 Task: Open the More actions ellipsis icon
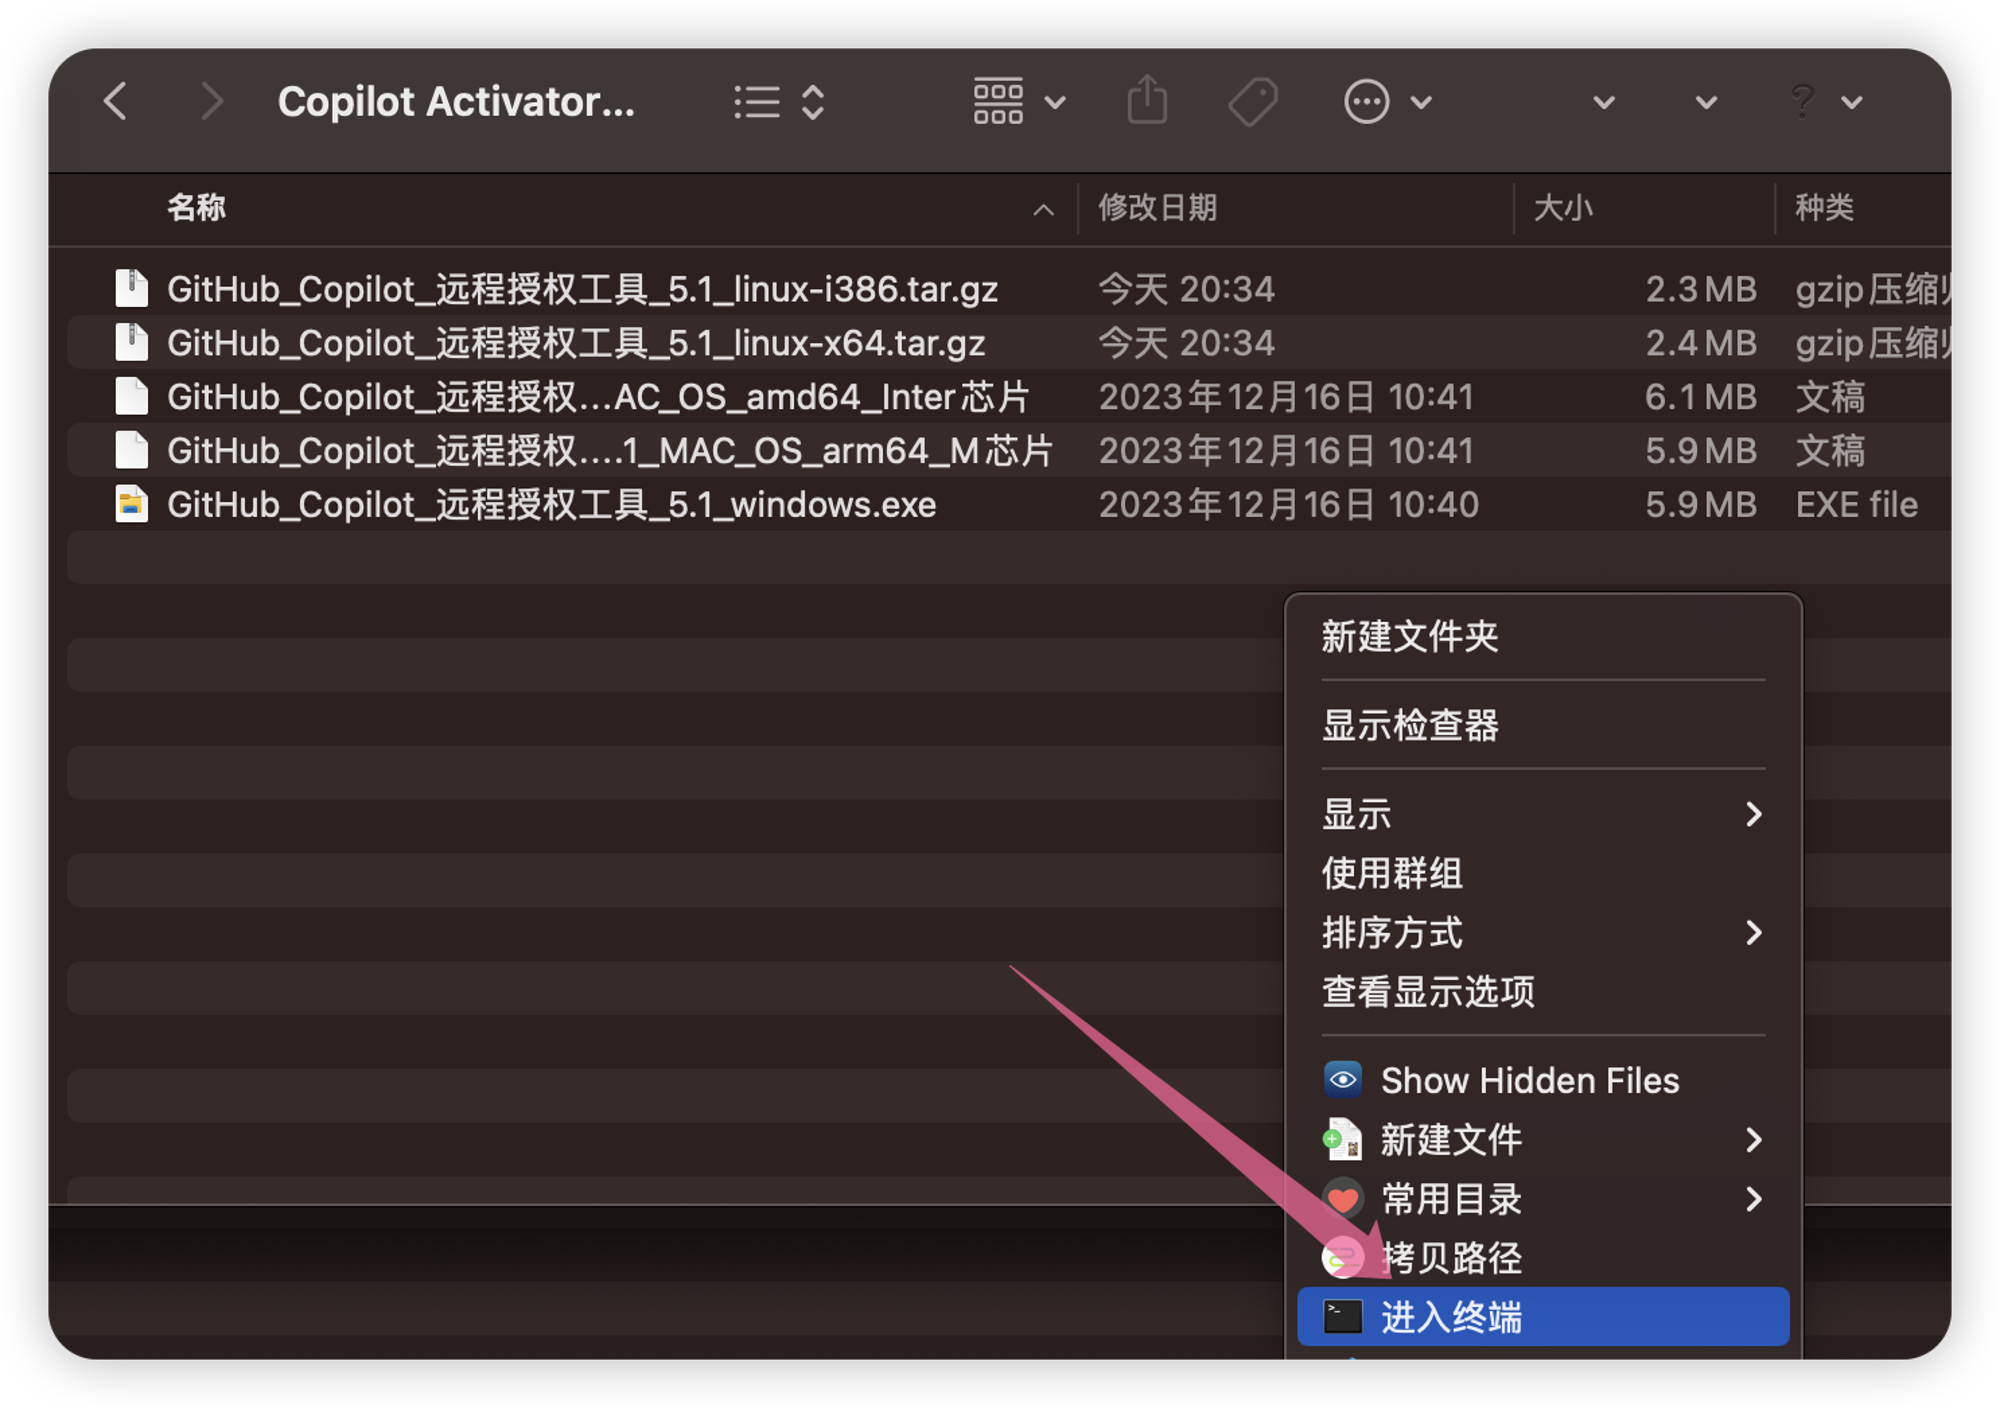click(x=1366, y=100)
